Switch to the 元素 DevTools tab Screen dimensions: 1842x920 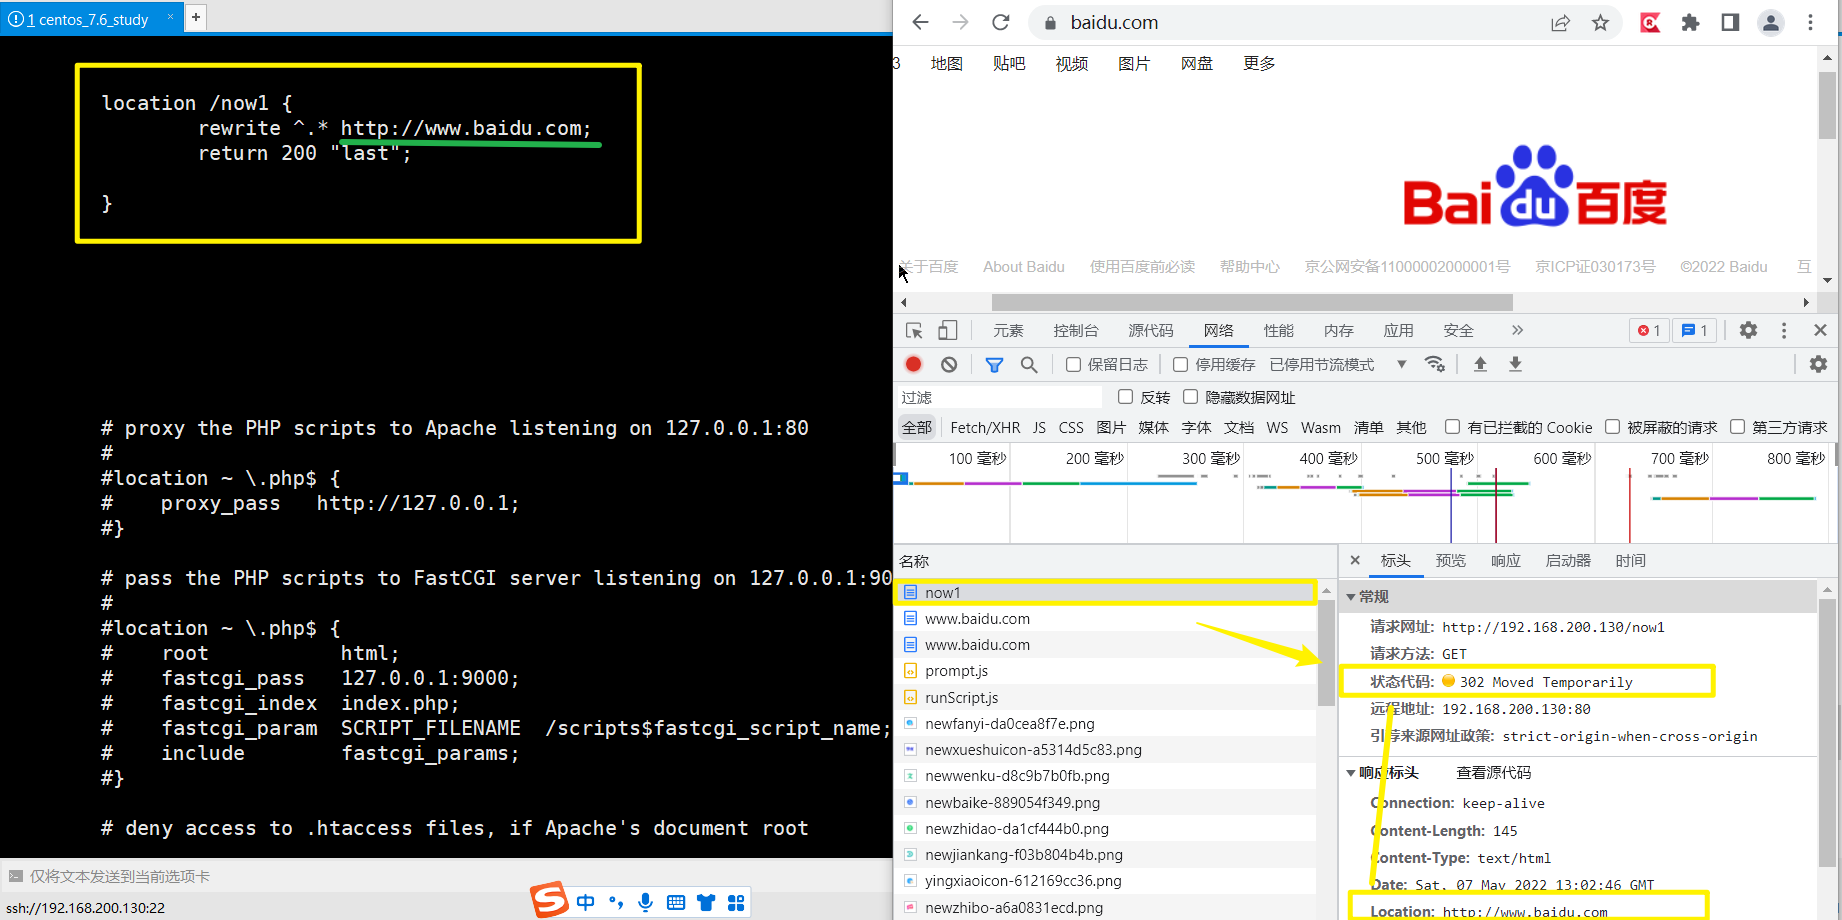click(x=1008, y=331)
